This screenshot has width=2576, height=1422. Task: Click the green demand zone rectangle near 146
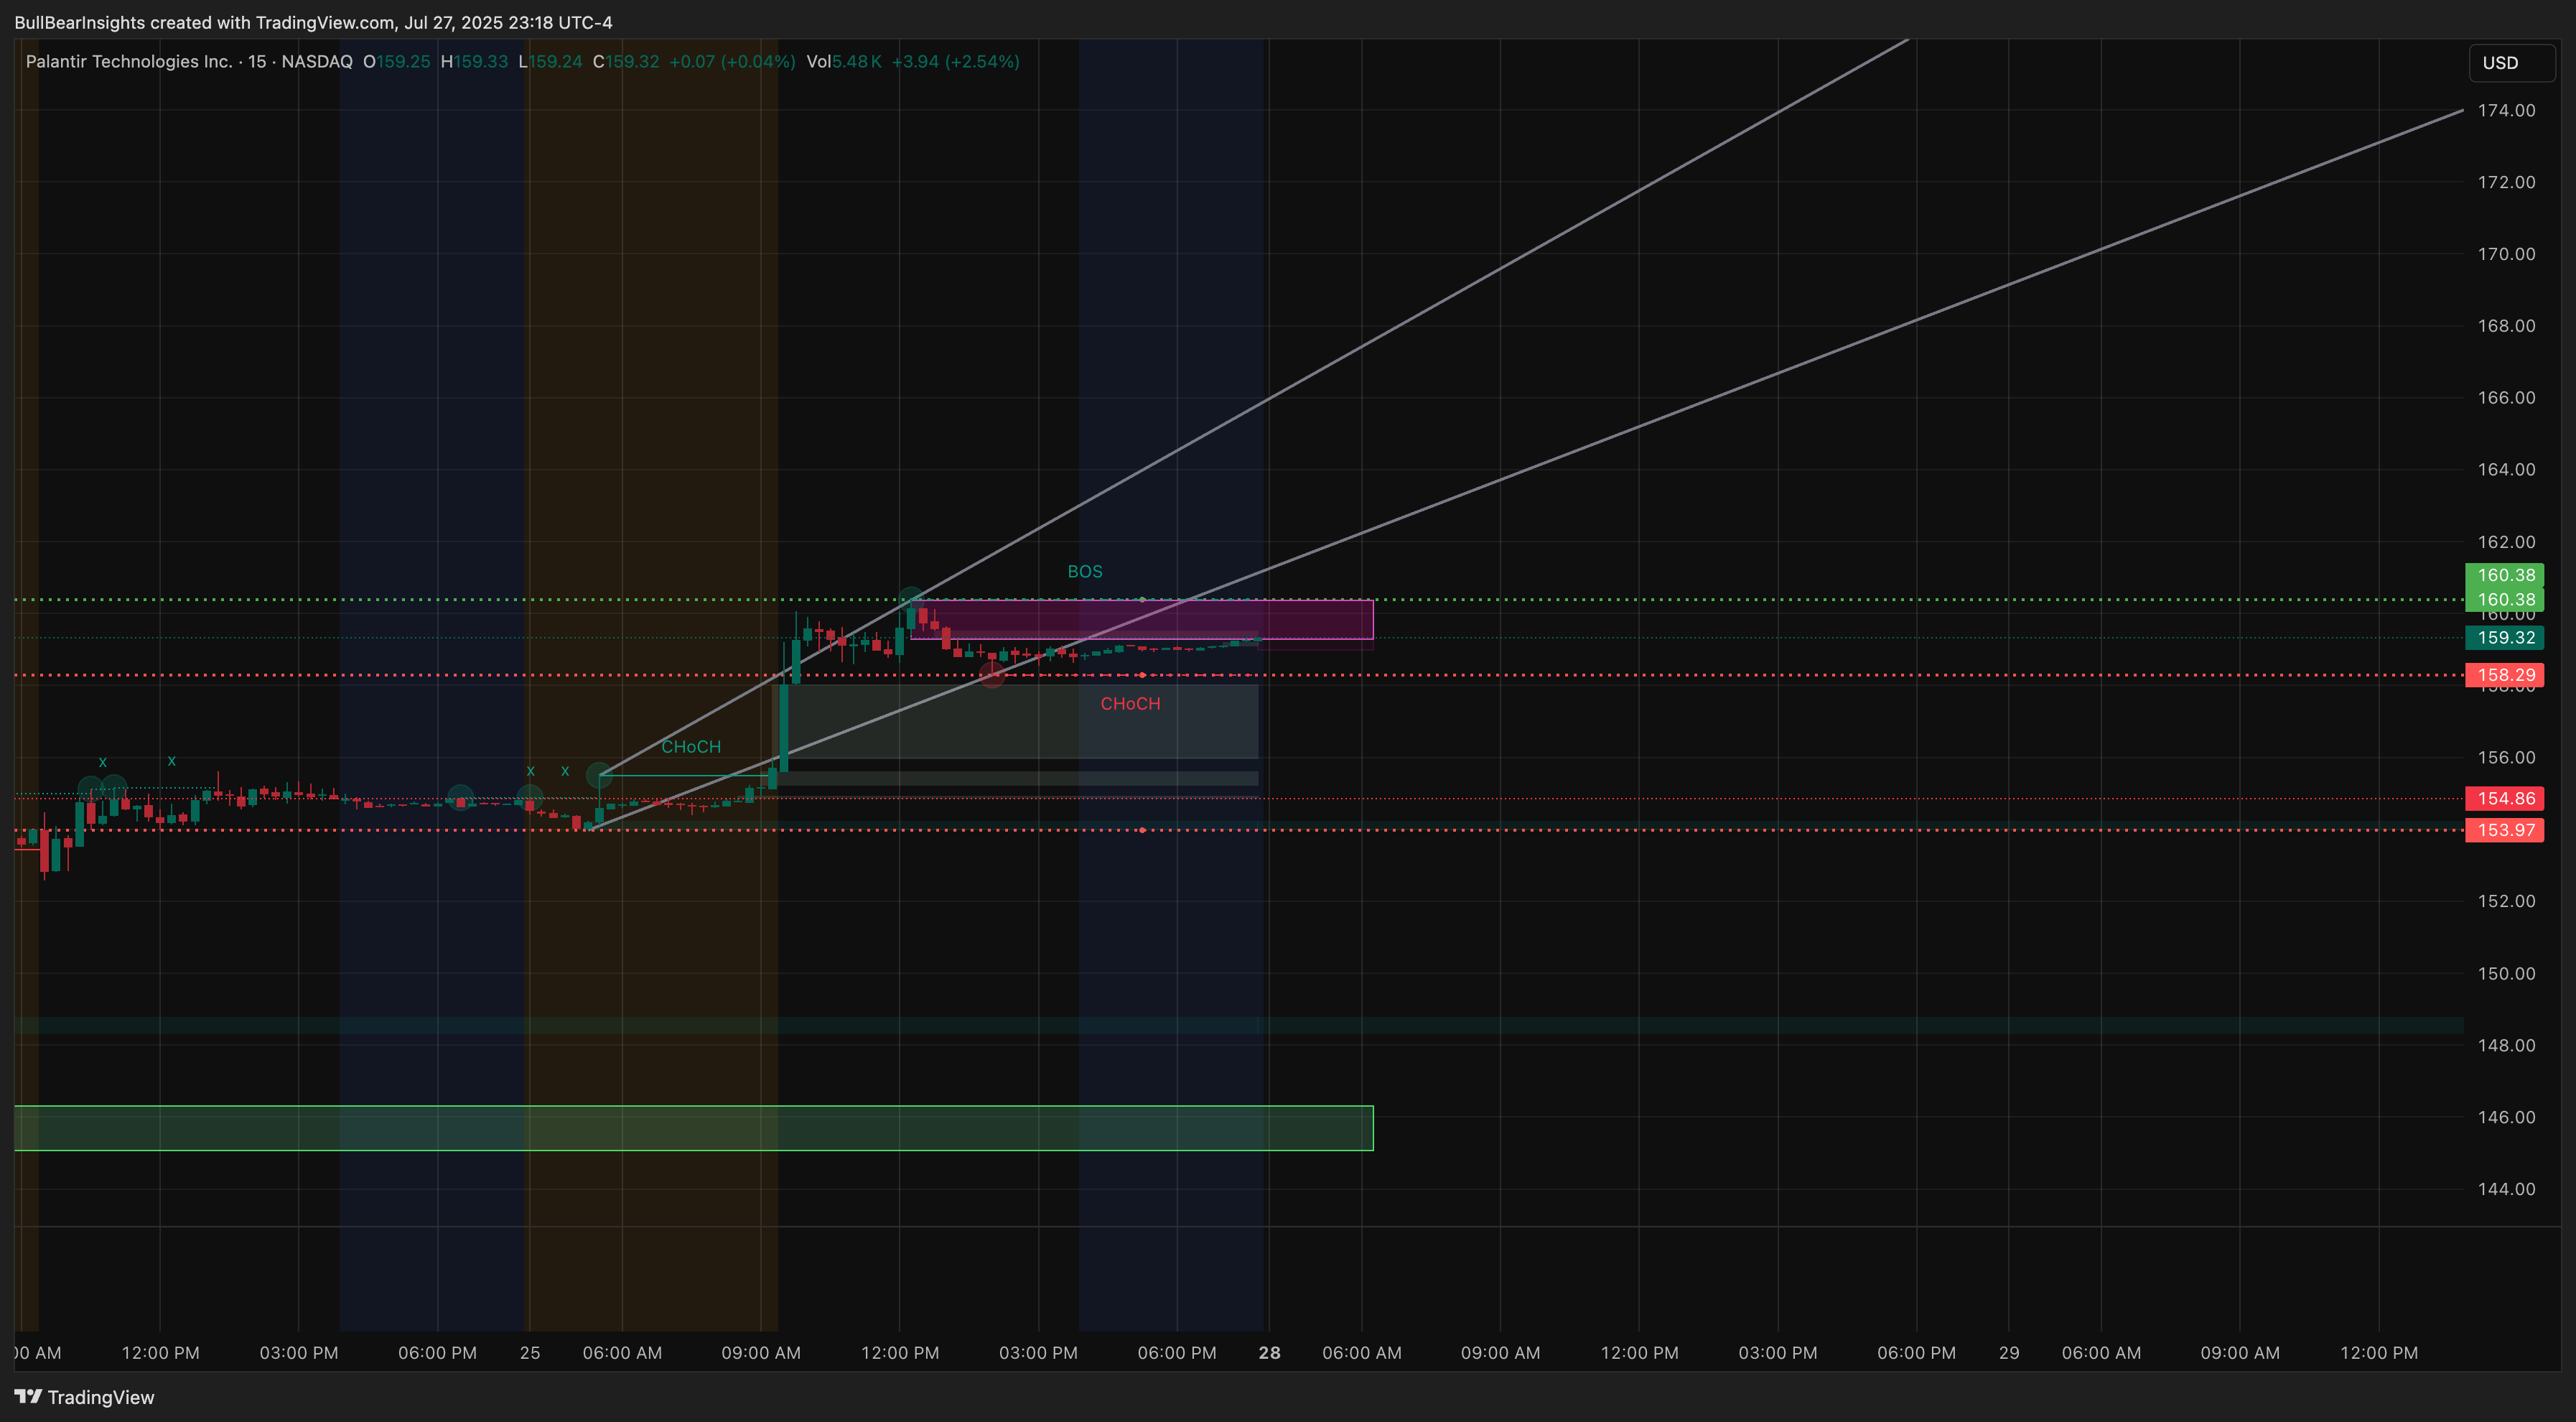click(x=693, y=1128)
